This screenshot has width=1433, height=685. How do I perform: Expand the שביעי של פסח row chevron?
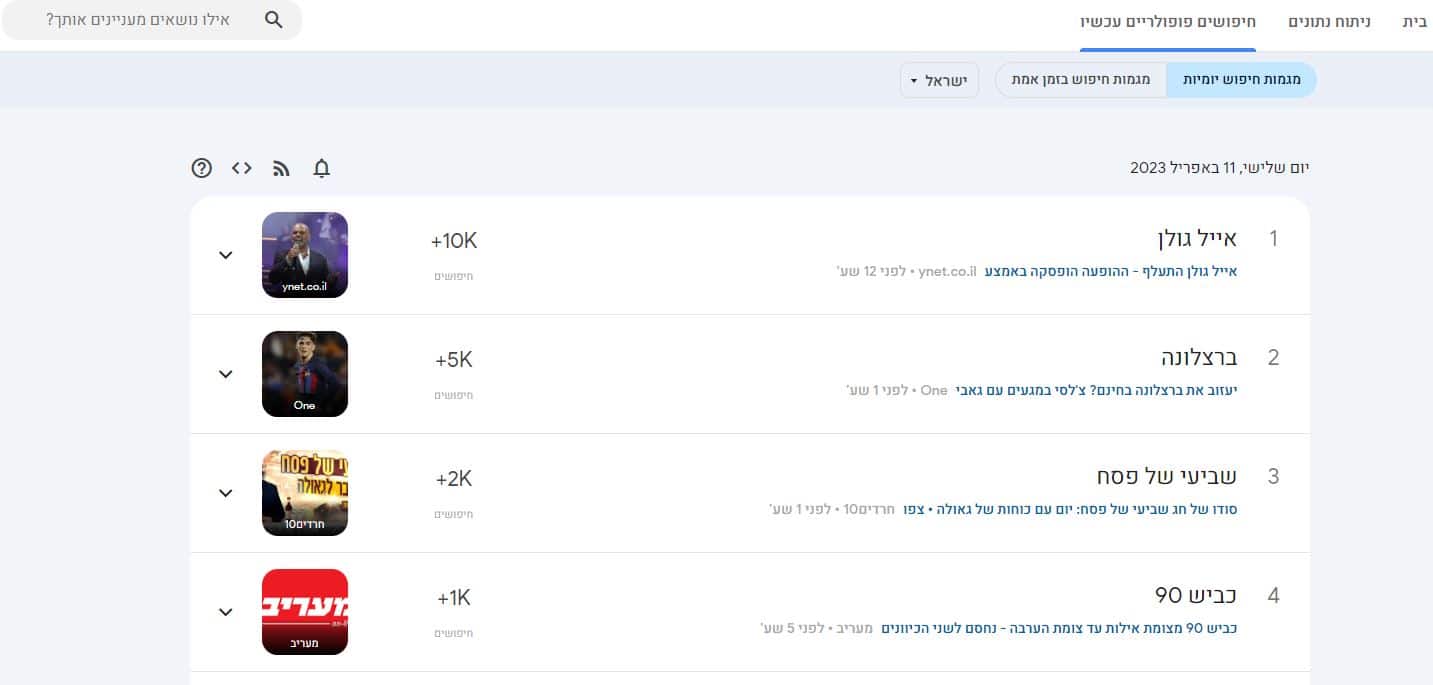point(226,493)
